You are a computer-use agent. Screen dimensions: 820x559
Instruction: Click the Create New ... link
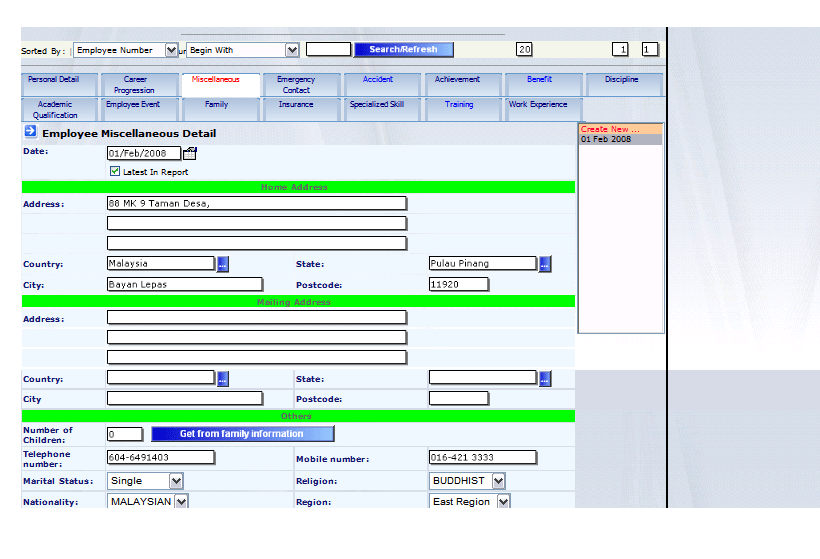610,129
